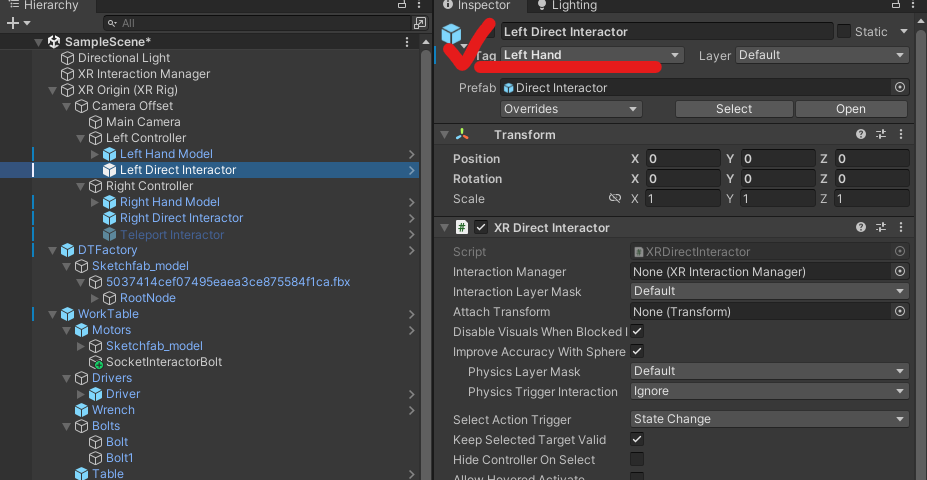
Task: Open prefab arrow for Left Direct Interactor
Action: pos(412,170)
